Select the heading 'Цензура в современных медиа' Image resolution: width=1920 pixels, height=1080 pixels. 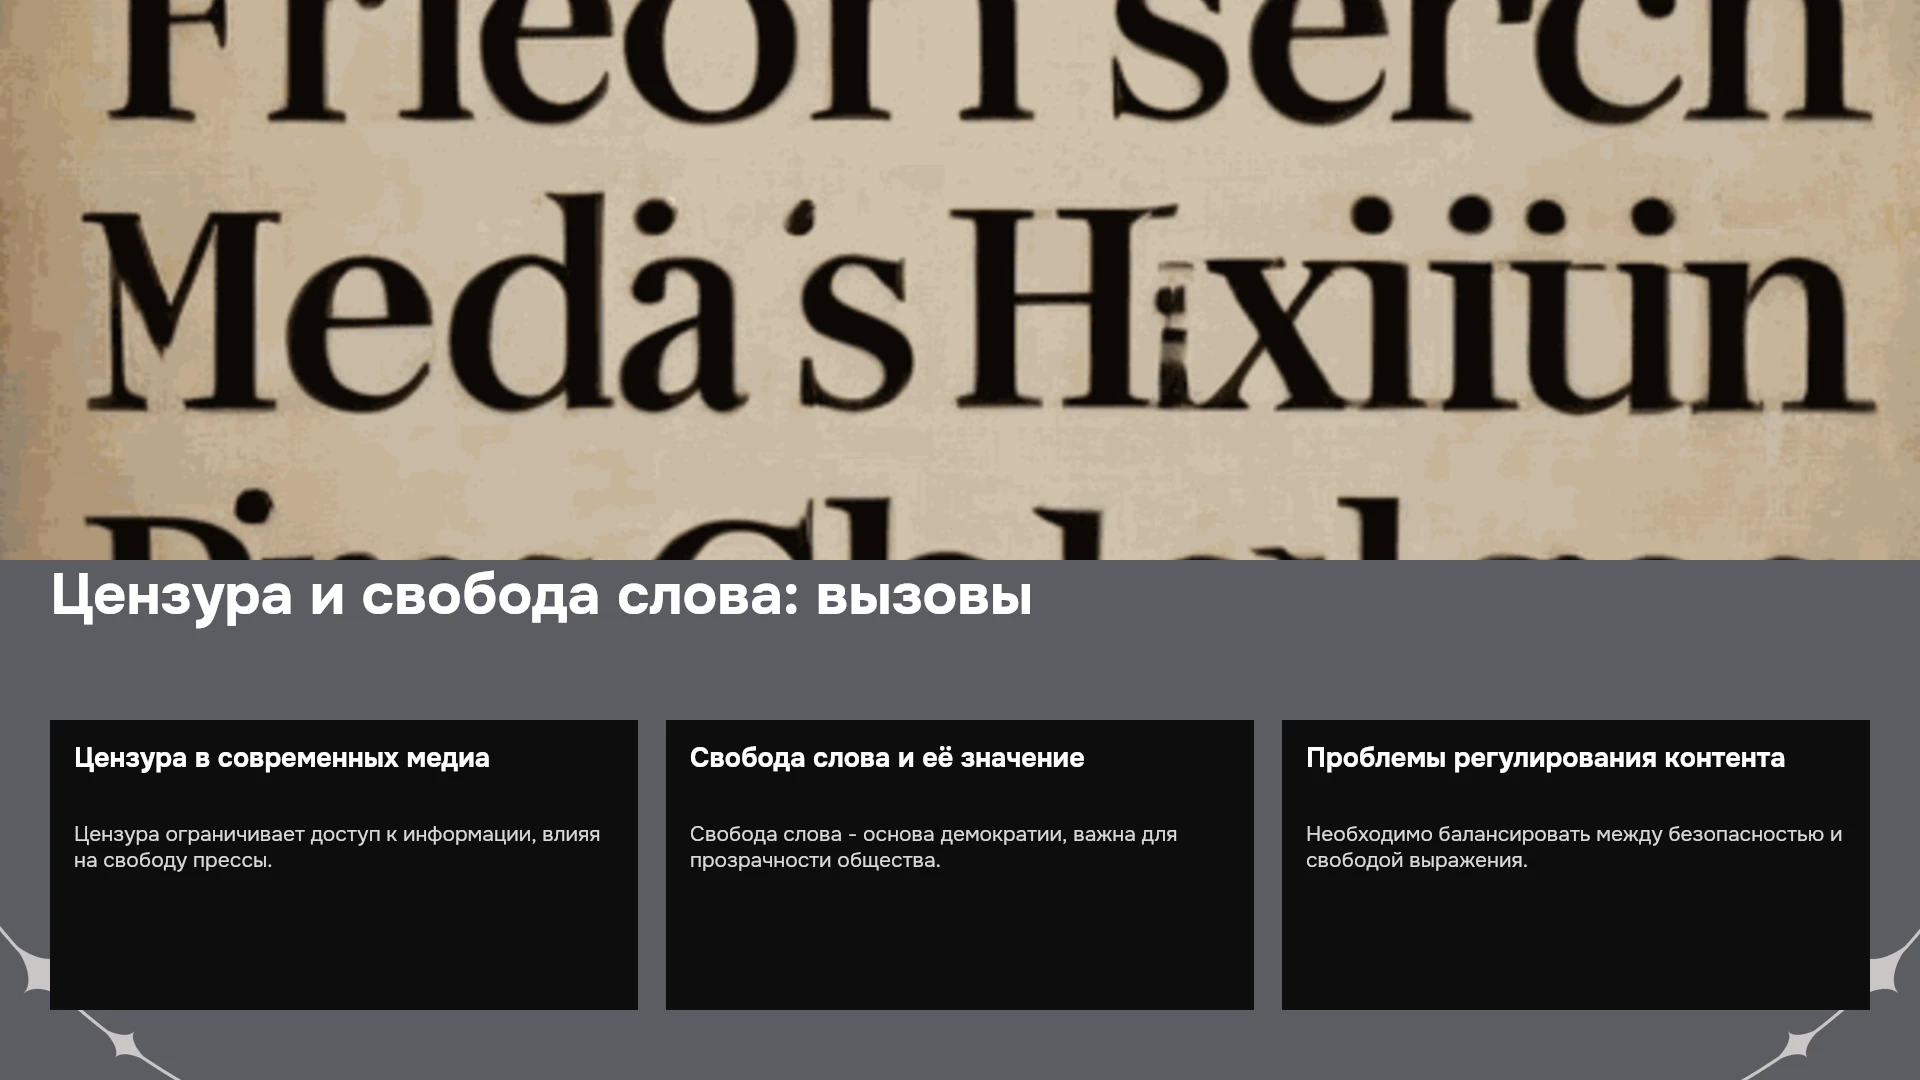282,758
